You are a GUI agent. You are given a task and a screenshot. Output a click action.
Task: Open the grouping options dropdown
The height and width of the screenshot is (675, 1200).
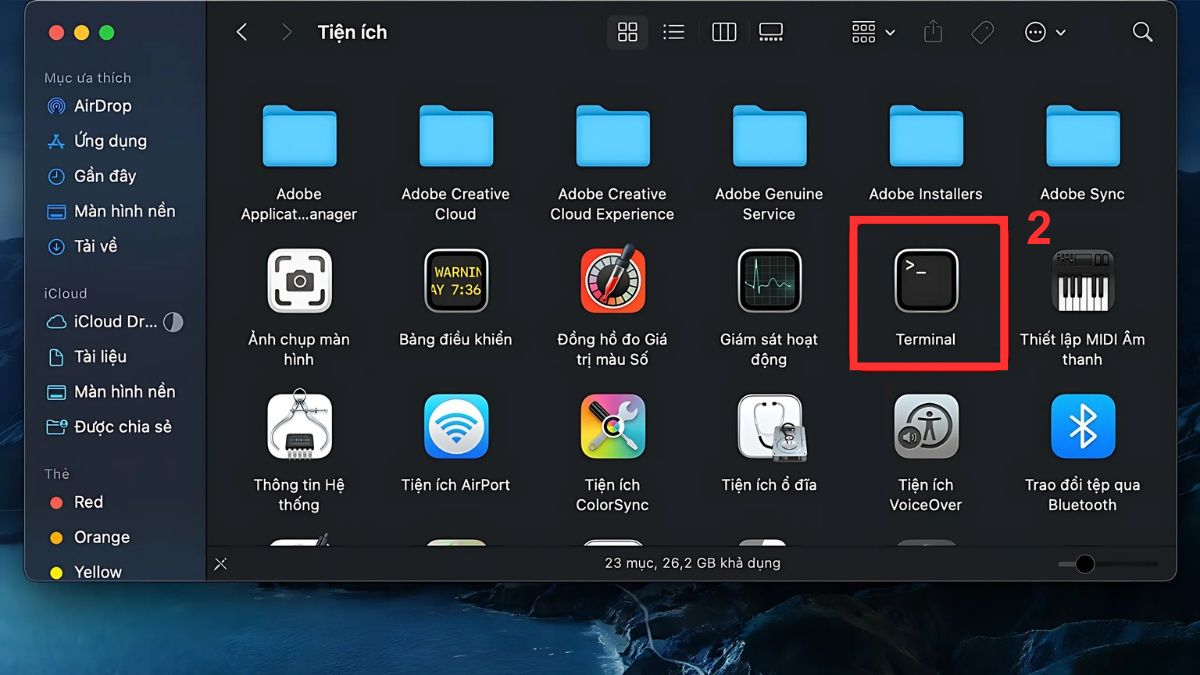coord(871,31)
